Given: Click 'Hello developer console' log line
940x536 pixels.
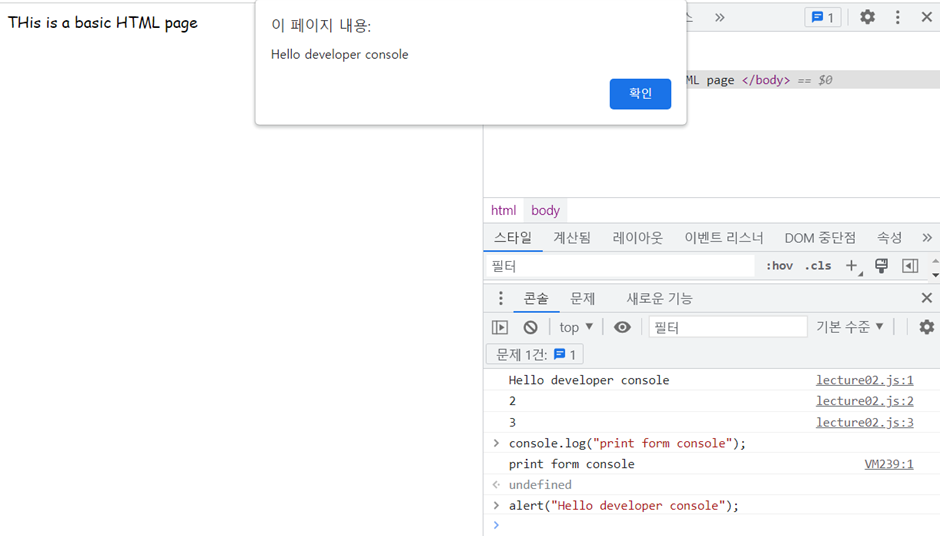Looking at the screenshot, I should click(x=589, y=380).
